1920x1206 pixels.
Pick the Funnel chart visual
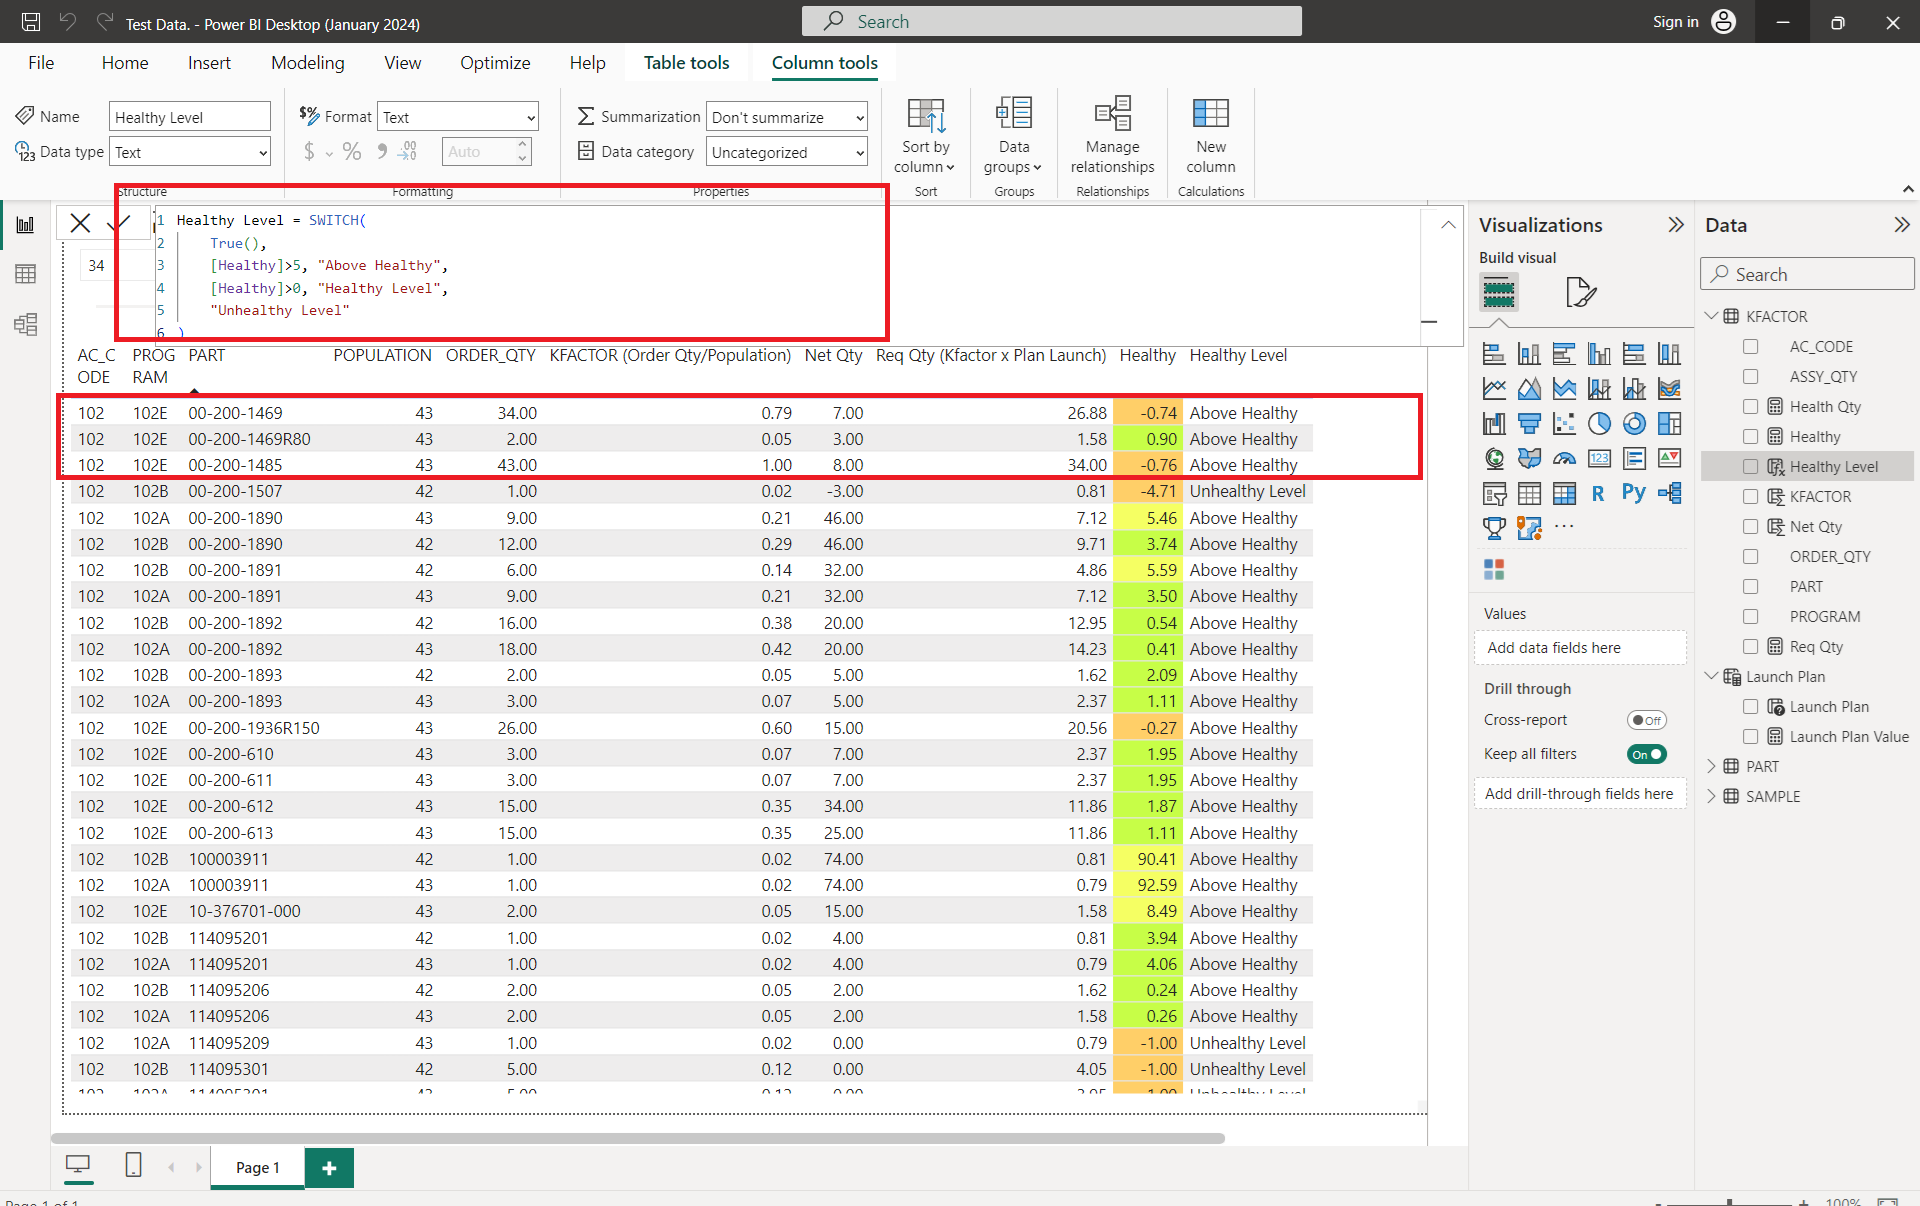tap(1529, 424)
